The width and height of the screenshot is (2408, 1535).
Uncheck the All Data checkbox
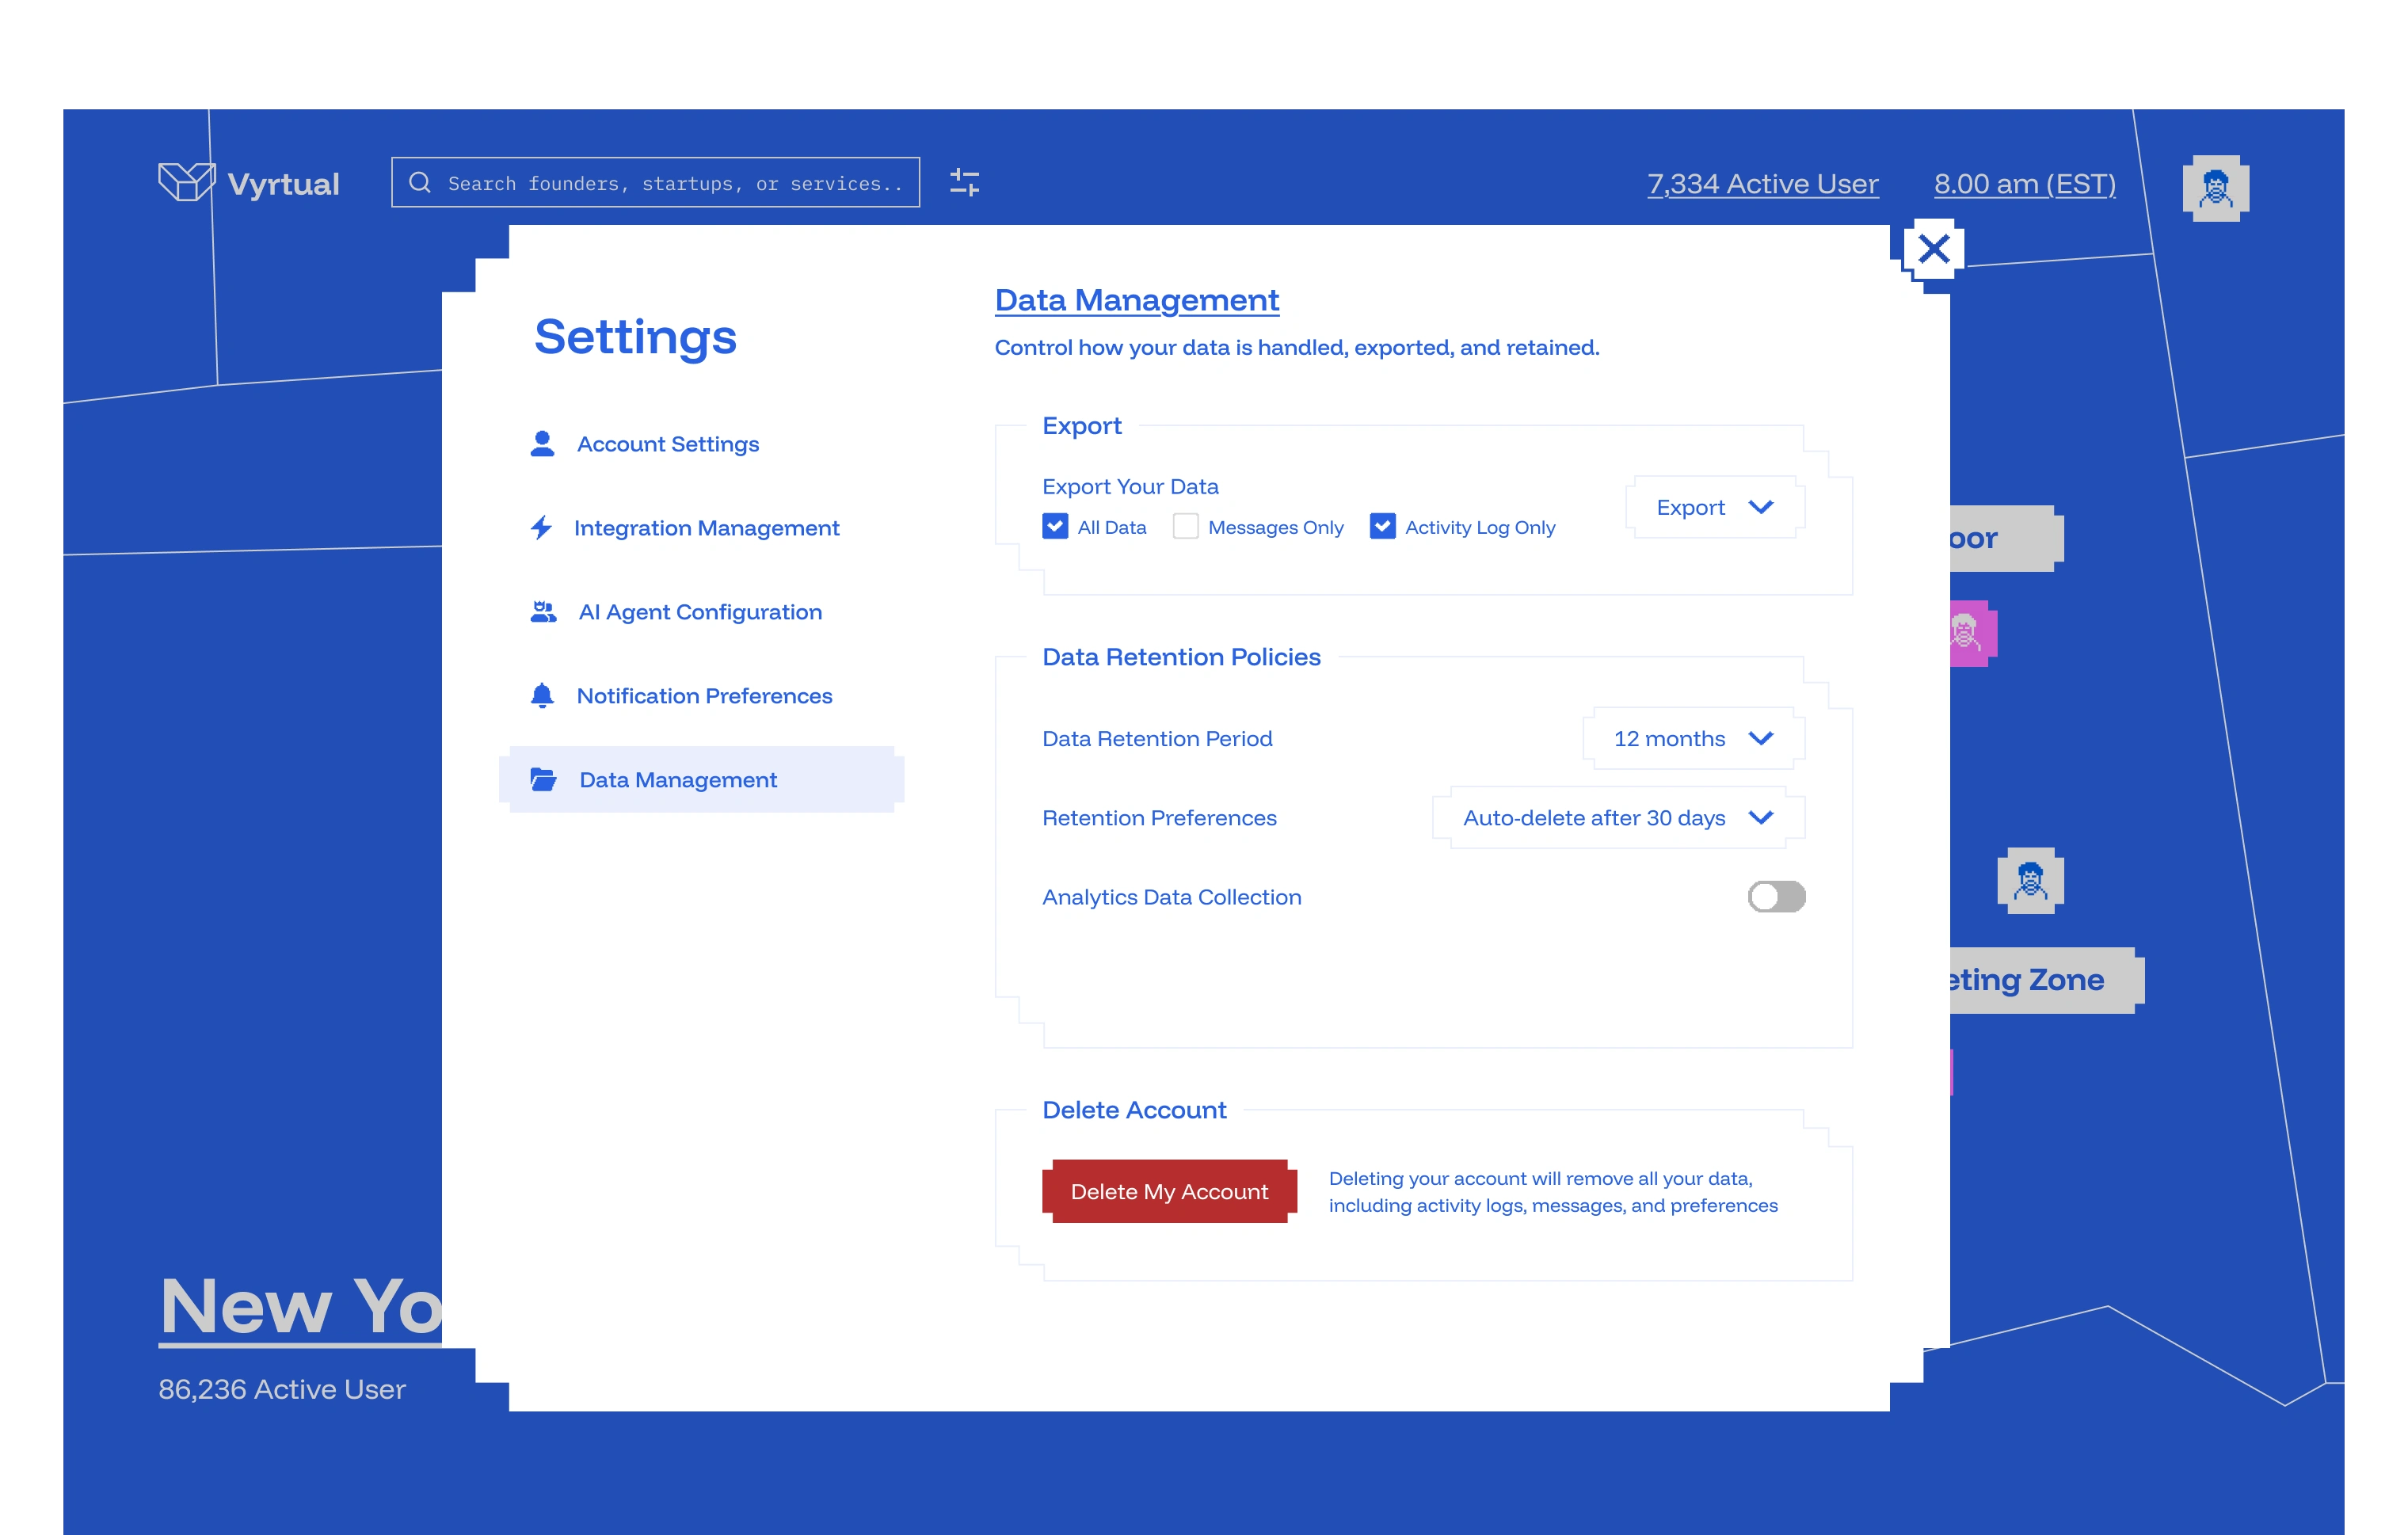1055,527
